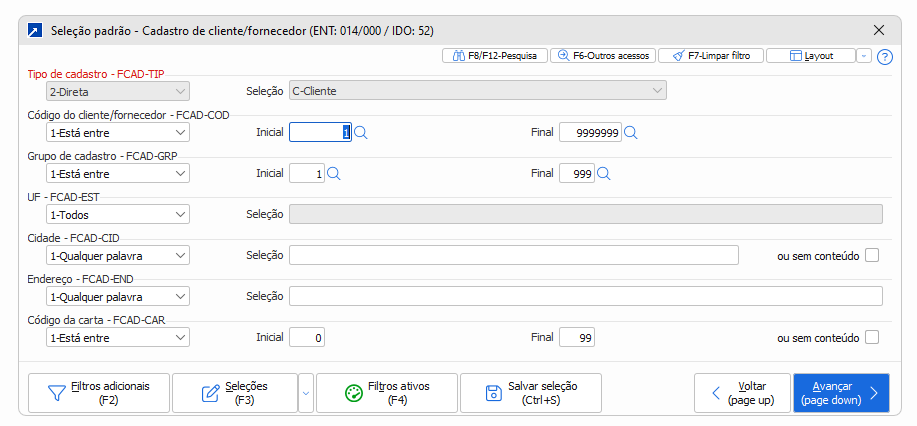Viewport: 917px width, 426px height.
Task: Click the help question mark icon
Action: coord(884,57)
